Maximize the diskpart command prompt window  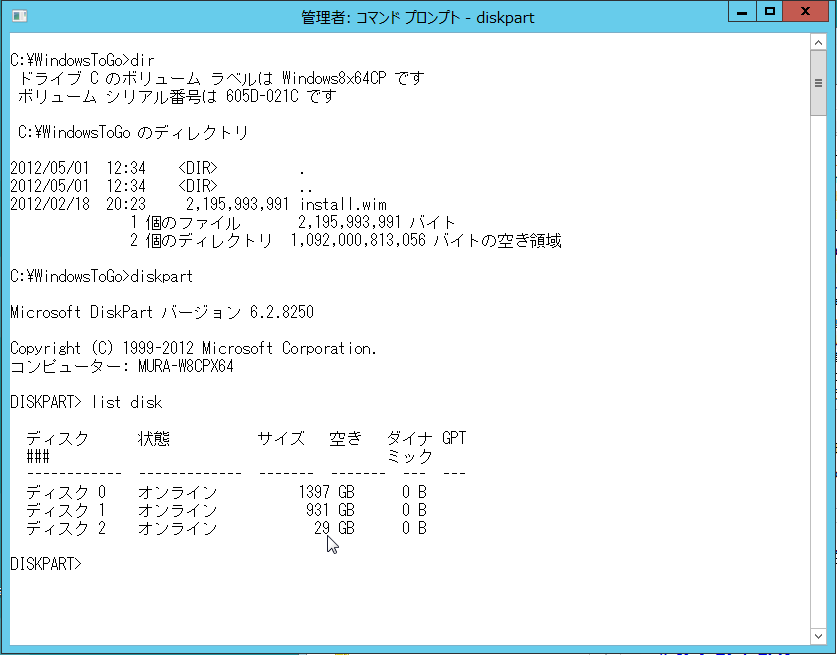(770, 11)
